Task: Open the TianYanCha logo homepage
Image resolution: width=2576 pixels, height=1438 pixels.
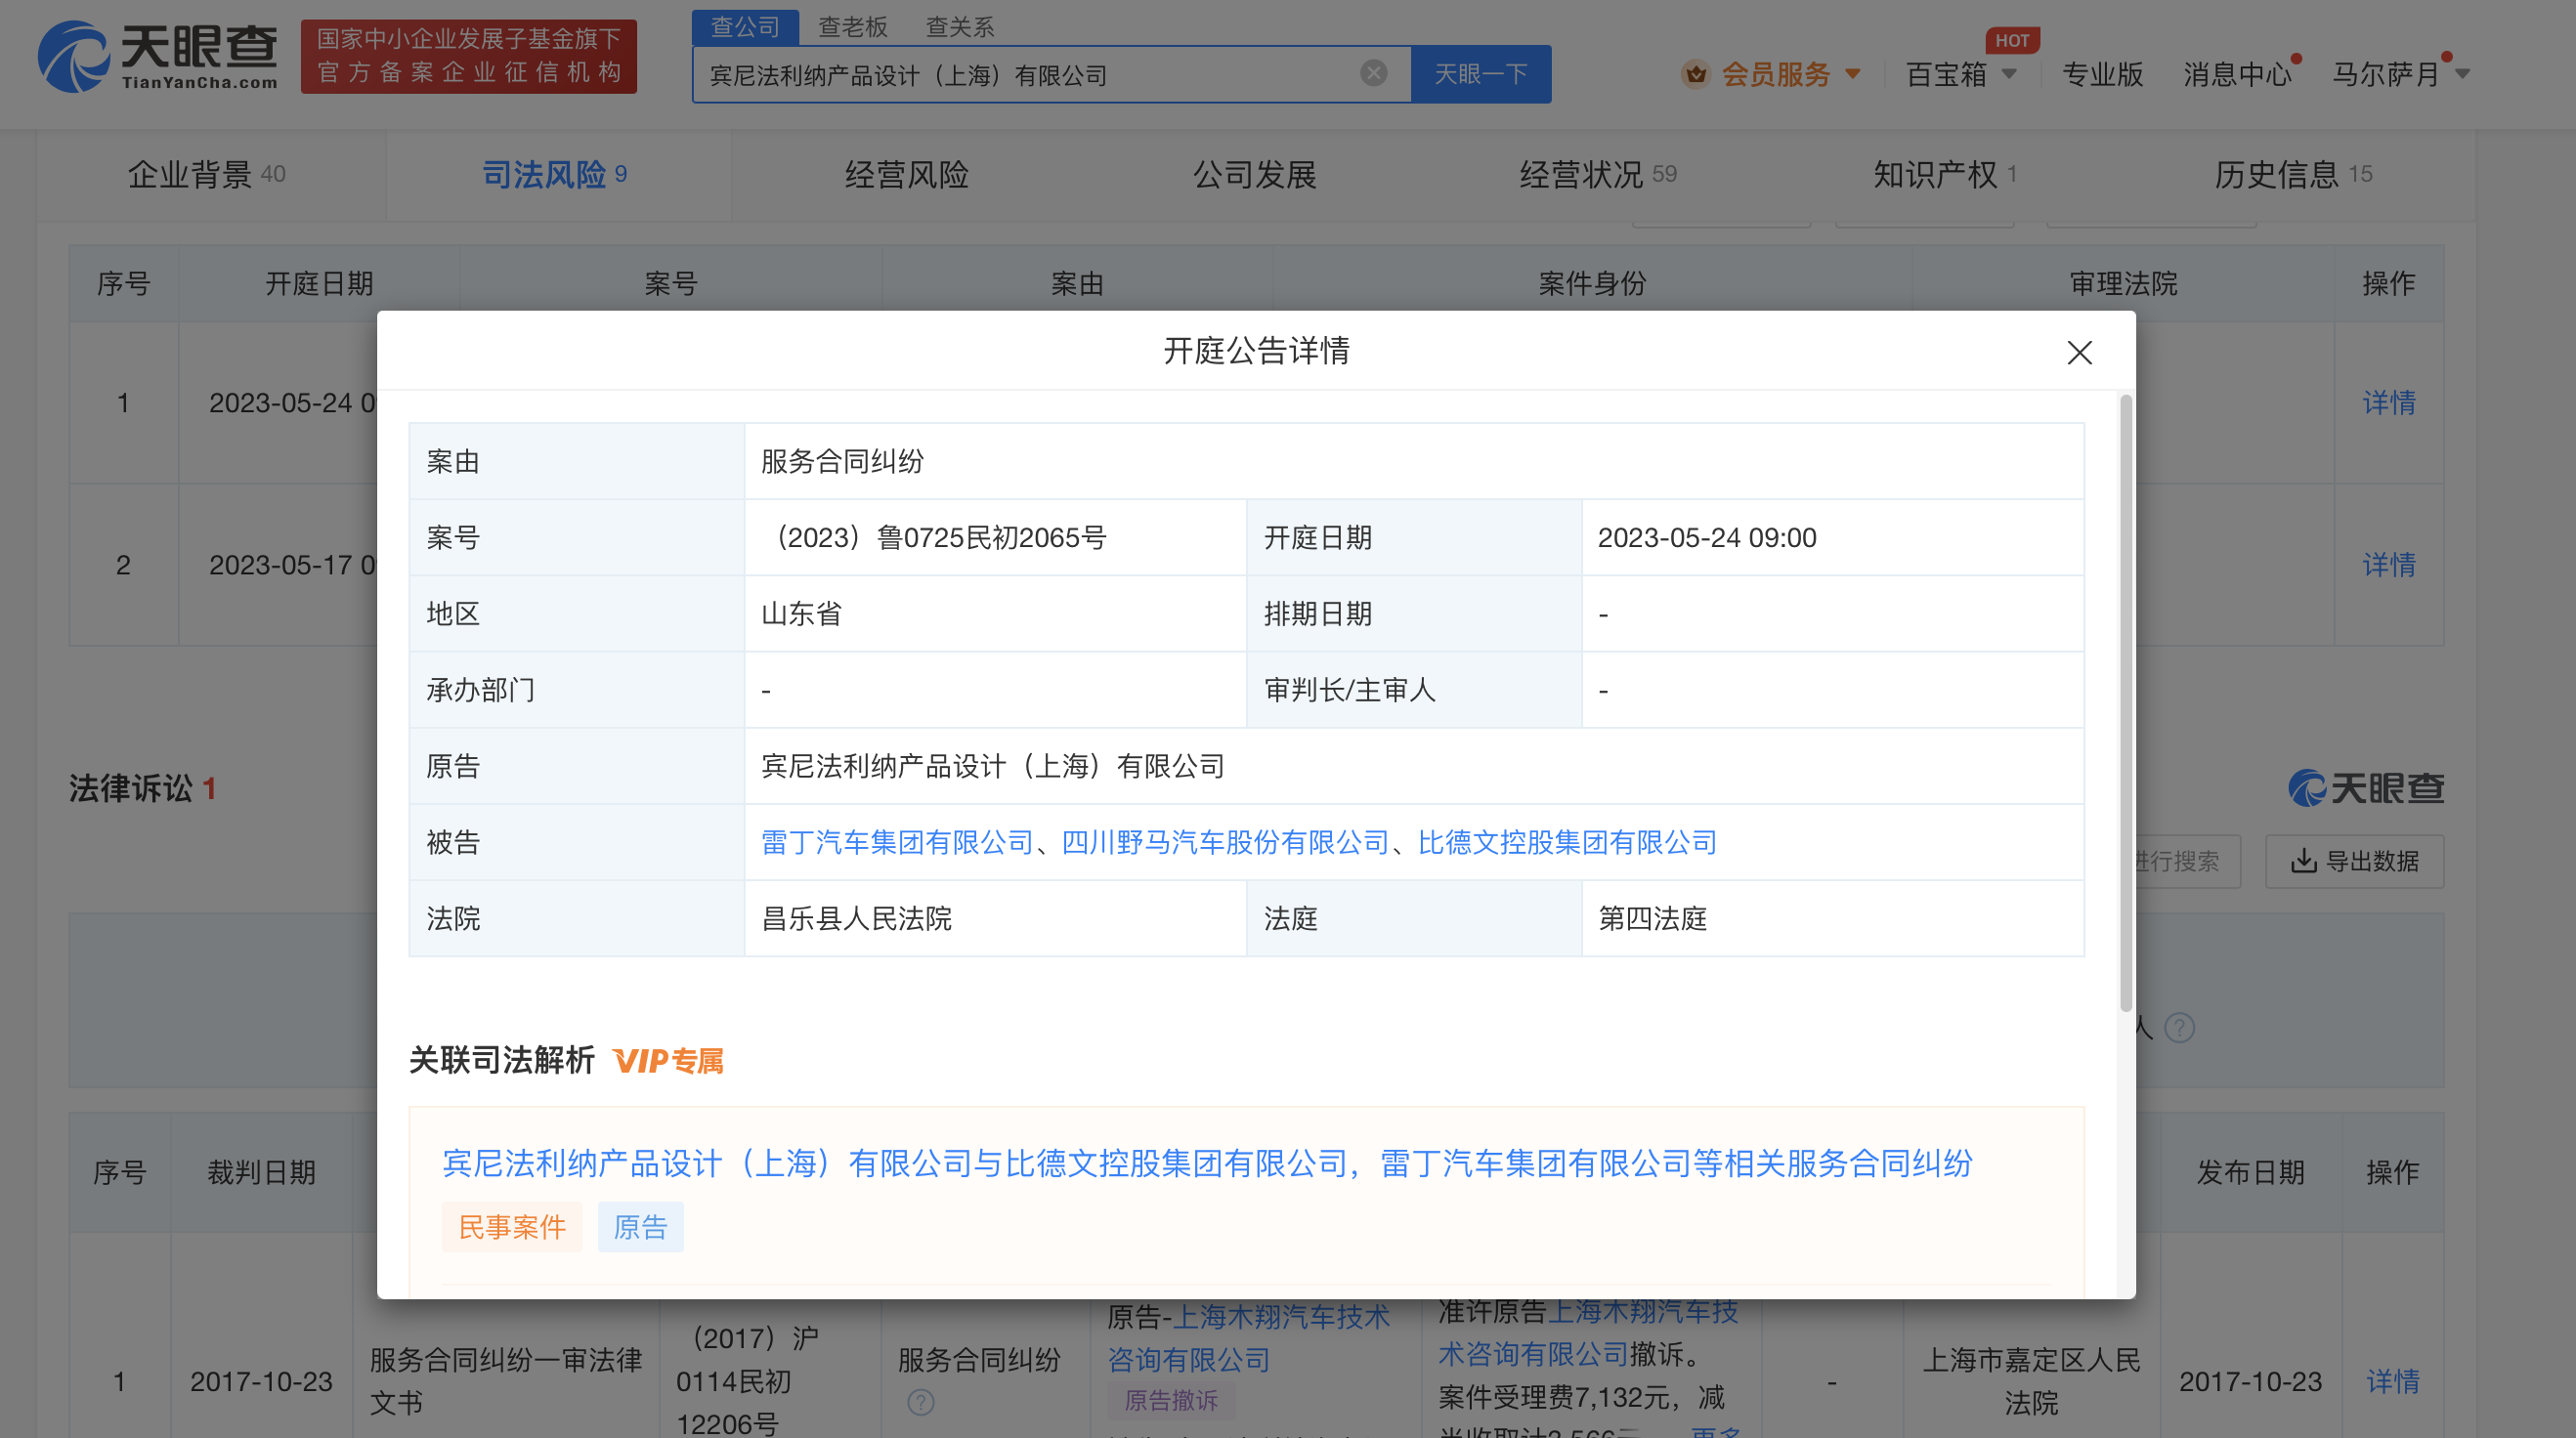Action: [158, 57]
